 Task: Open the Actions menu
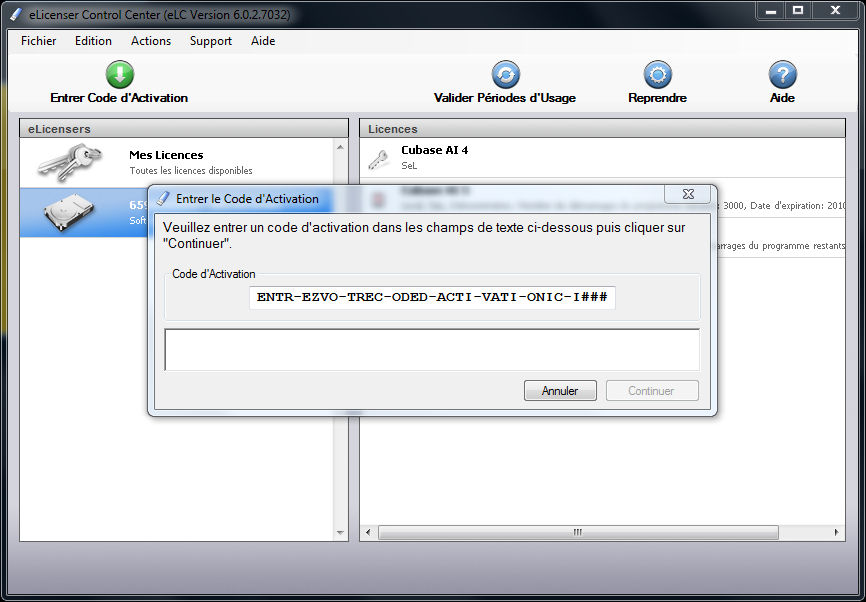(x=151, y=41)
